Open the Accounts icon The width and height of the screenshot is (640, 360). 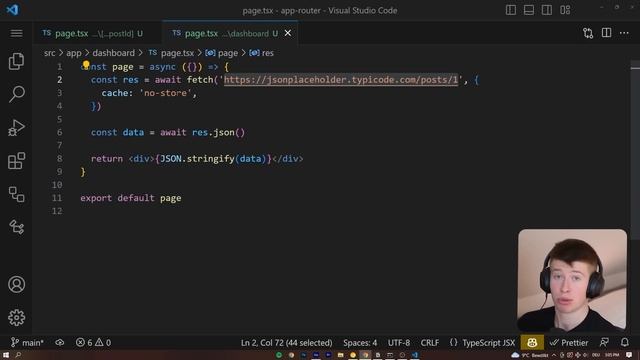pyautogui.click(x=16, y=284)
